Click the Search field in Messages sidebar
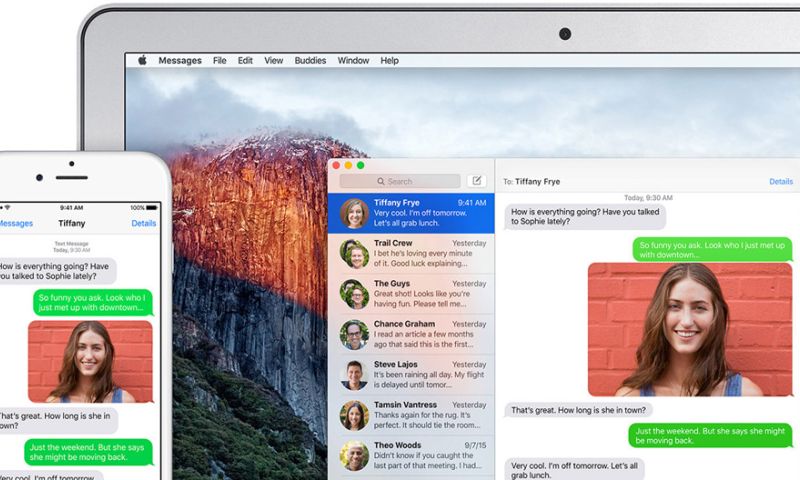Image resolution: width=800 pixels, height=480 pixels. [x=400, y=181]
